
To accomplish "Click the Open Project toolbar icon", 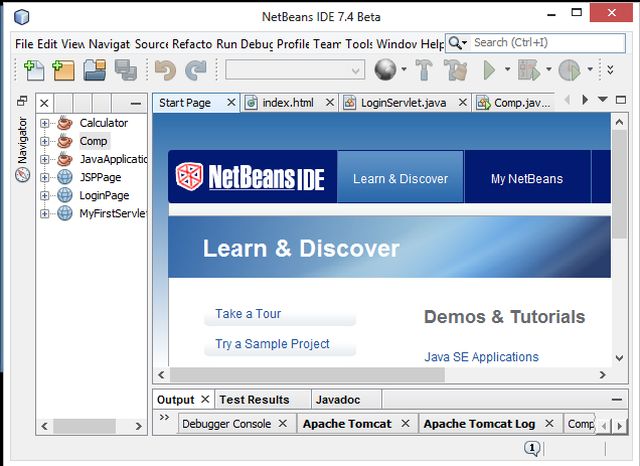I will point(94,70).
